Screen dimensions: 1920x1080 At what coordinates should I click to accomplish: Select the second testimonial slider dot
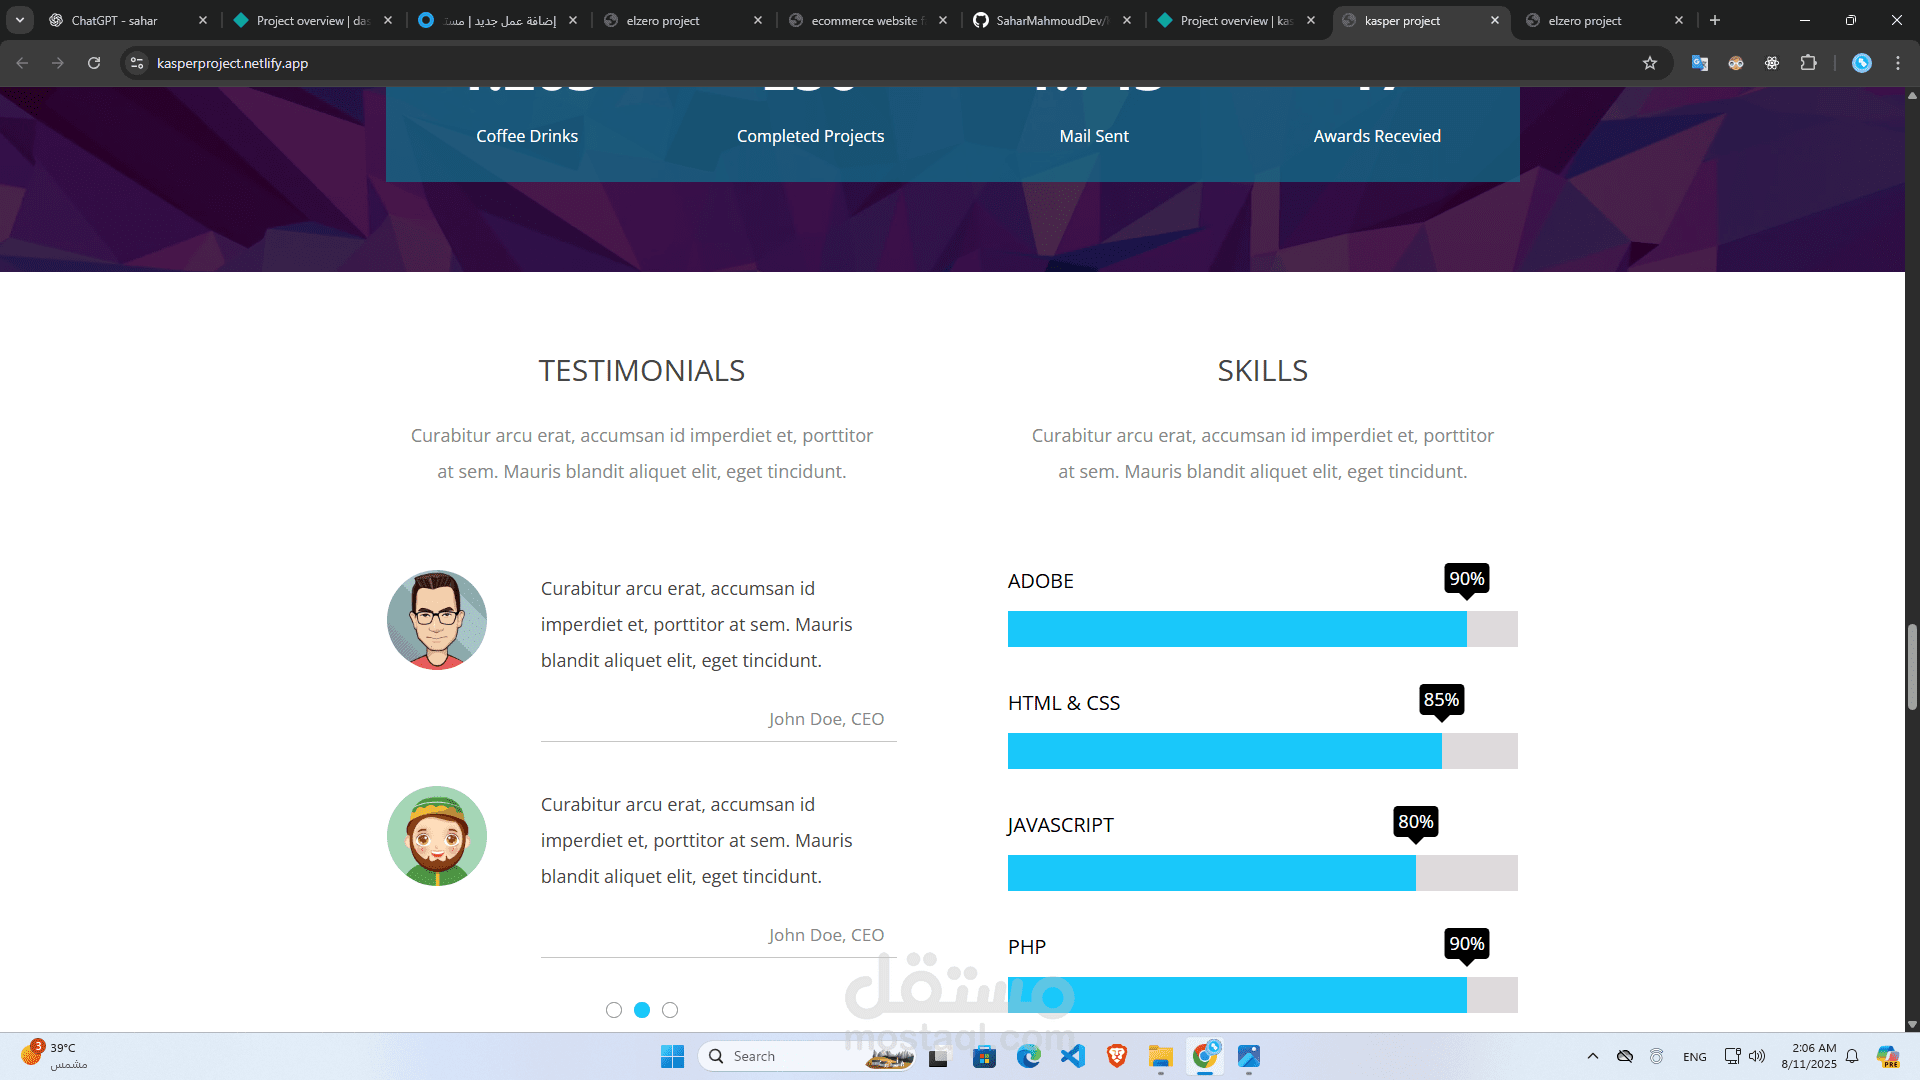pos(642,1010)
